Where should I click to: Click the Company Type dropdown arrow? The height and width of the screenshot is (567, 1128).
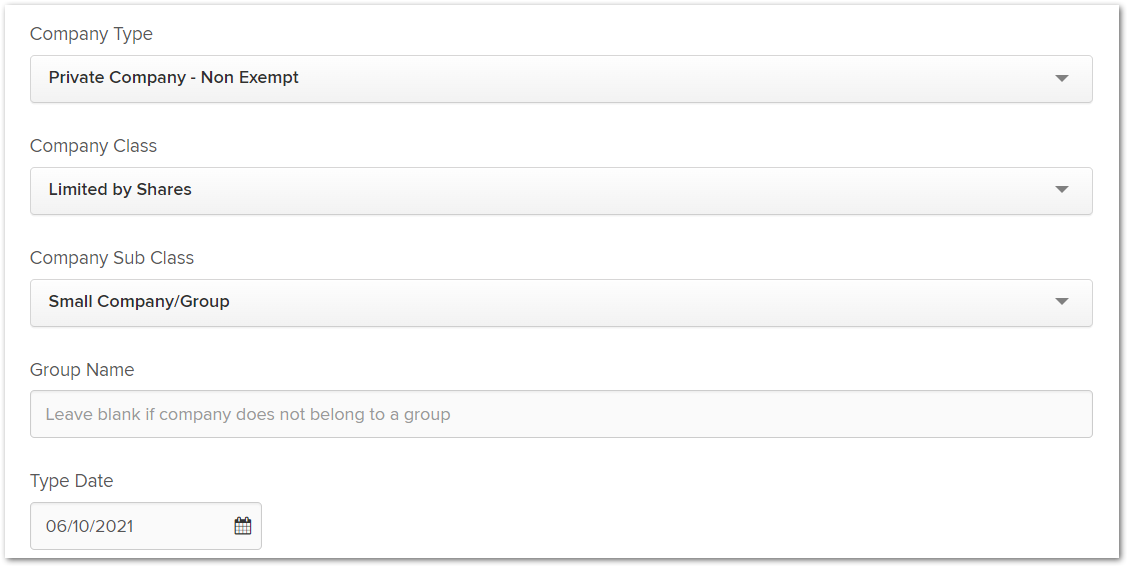tap(1062, 78)
